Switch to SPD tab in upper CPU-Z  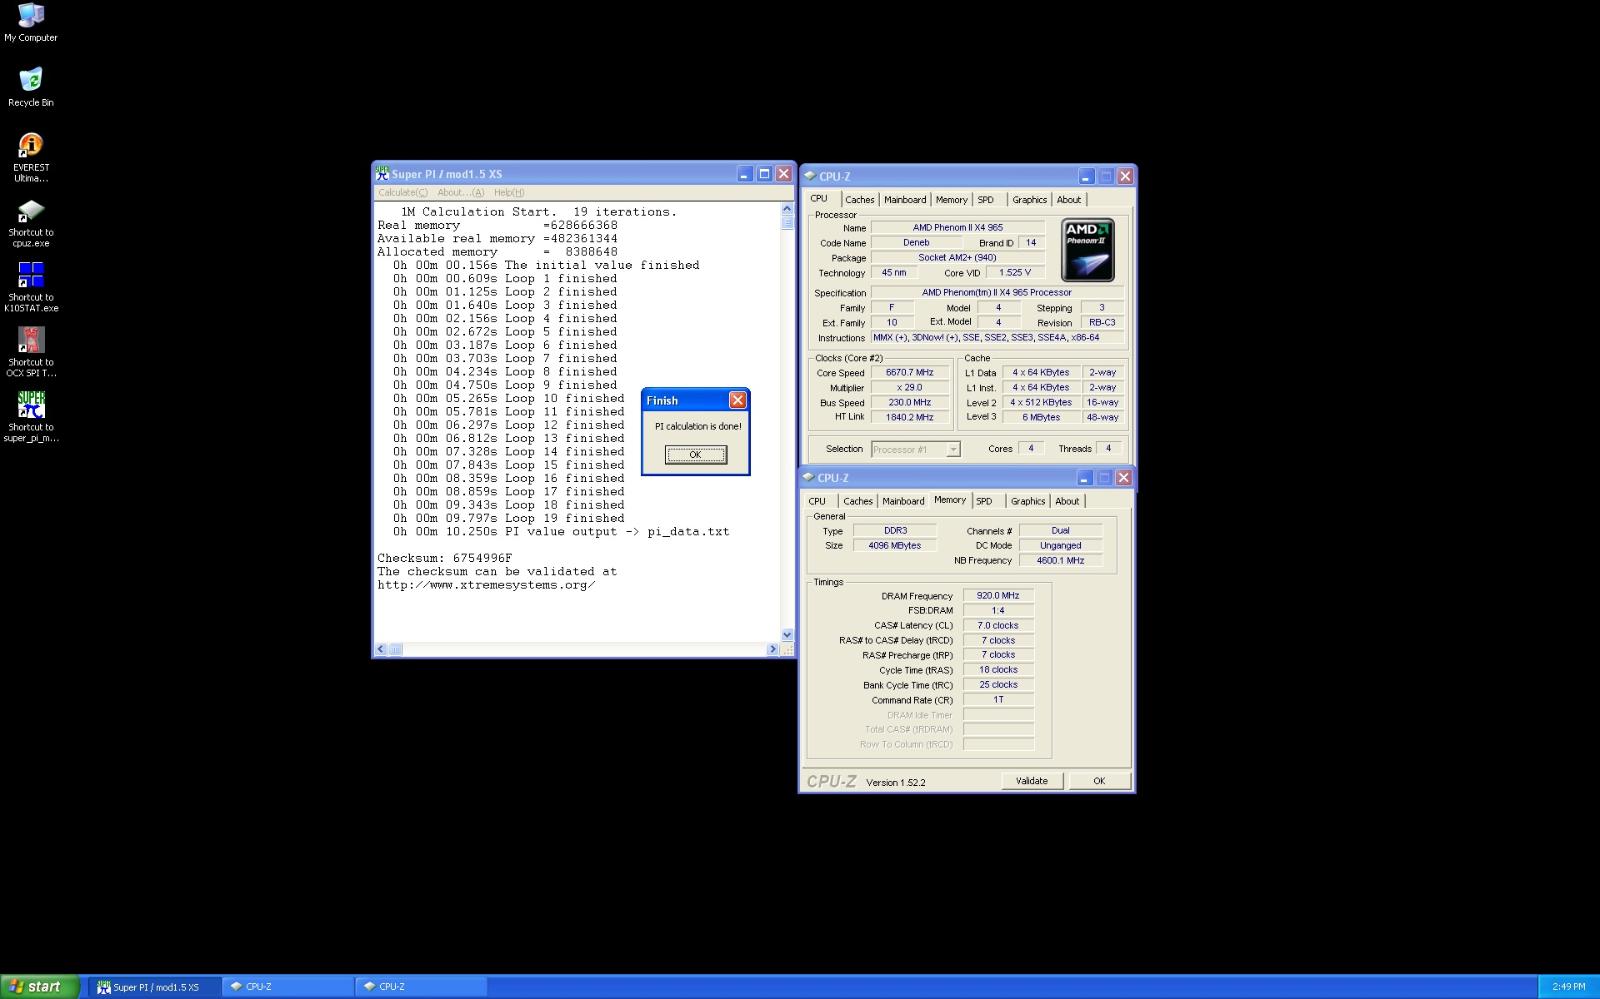tap(986, 200)
